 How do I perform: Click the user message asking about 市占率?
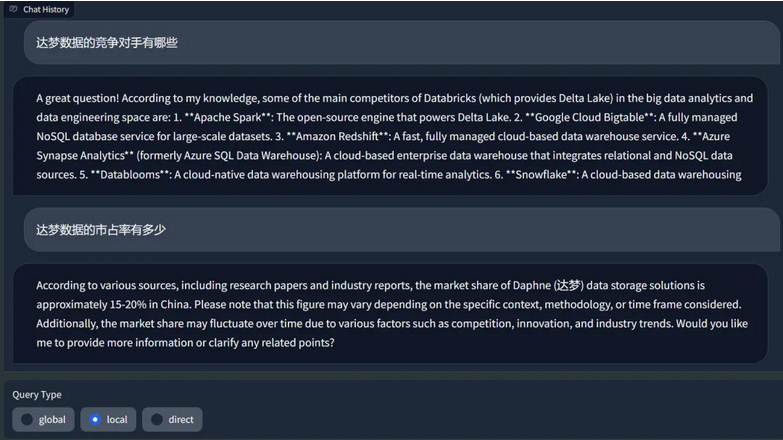(x=402, y=230)
